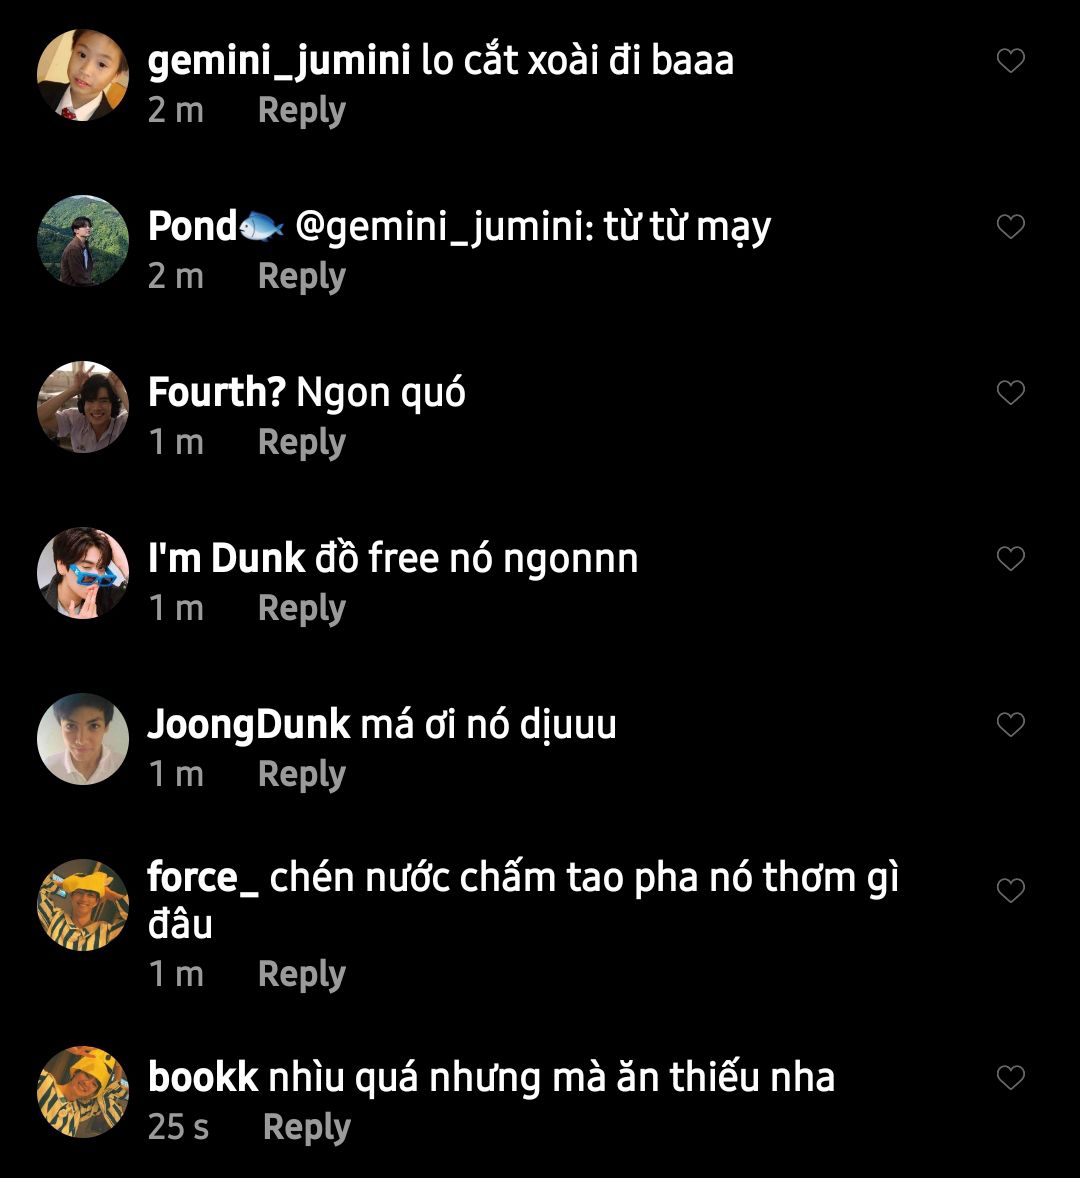
Task: Reply to force_'s comment
Action: pos(302,975)
